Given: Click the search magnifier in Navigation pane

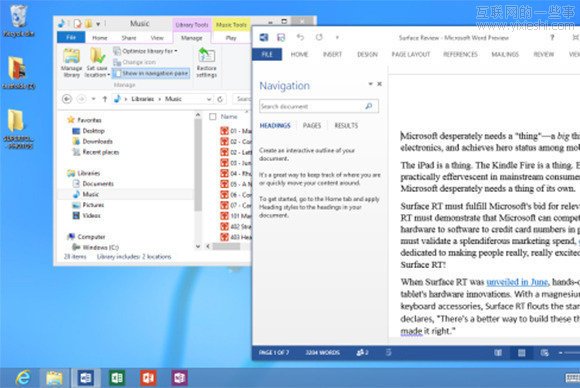Looking at the screenshot, I should click(x=369, y=107).
